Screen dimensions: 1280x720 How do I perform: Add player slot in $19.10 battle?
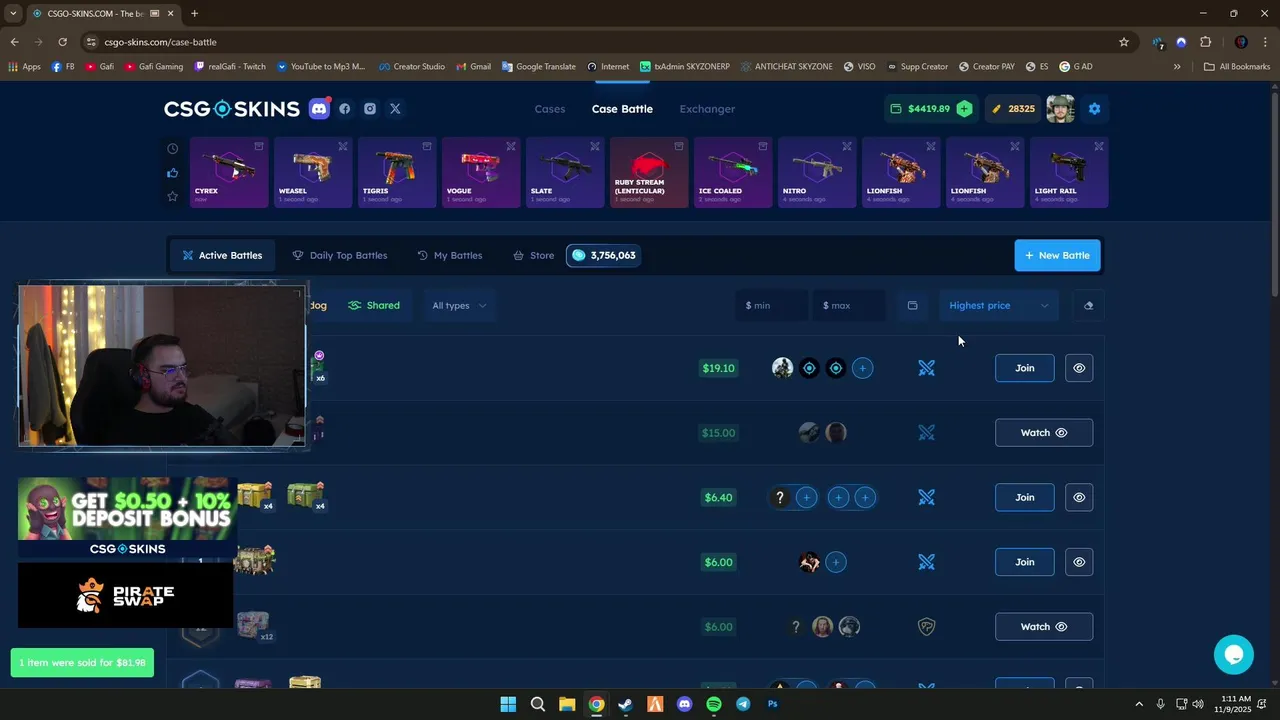pos(863,368)
